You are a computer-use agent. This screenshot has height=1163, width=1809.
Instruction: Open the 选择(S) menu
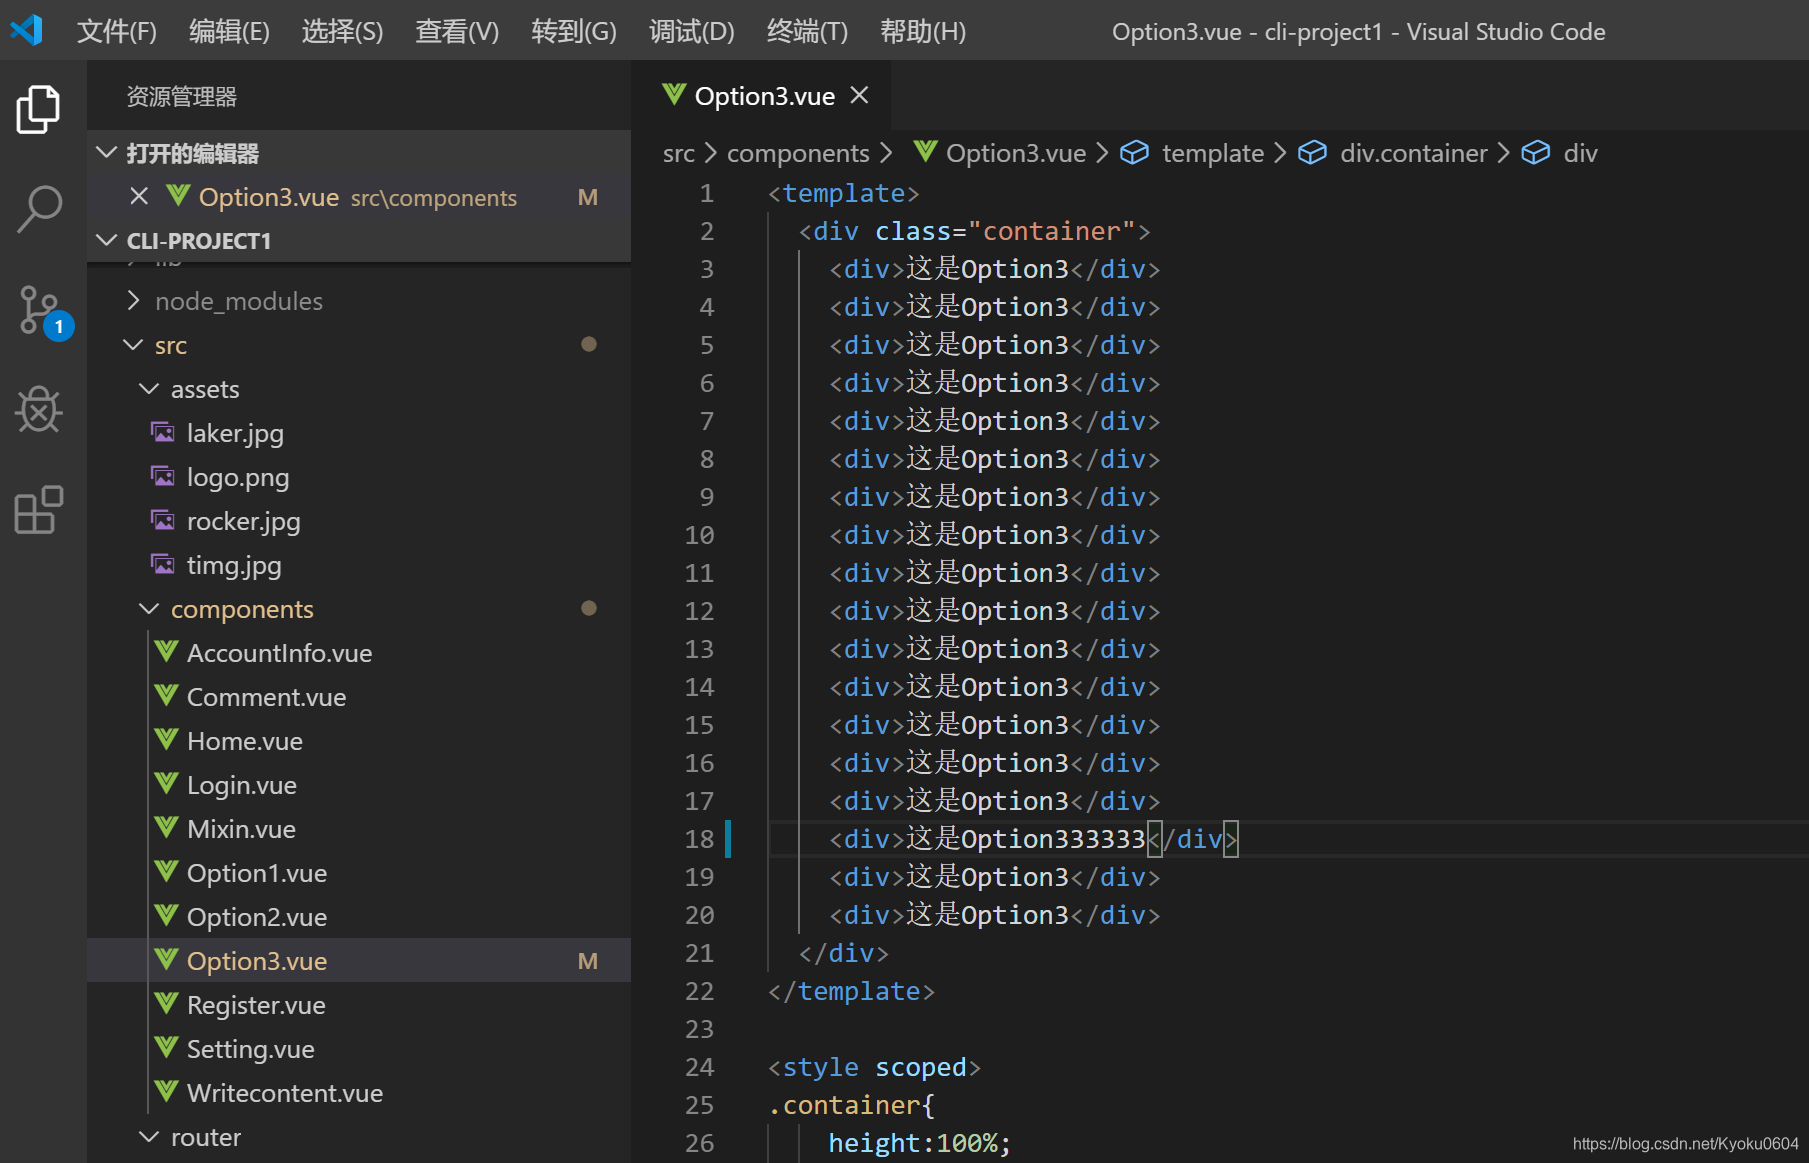(x=342, y=31)
